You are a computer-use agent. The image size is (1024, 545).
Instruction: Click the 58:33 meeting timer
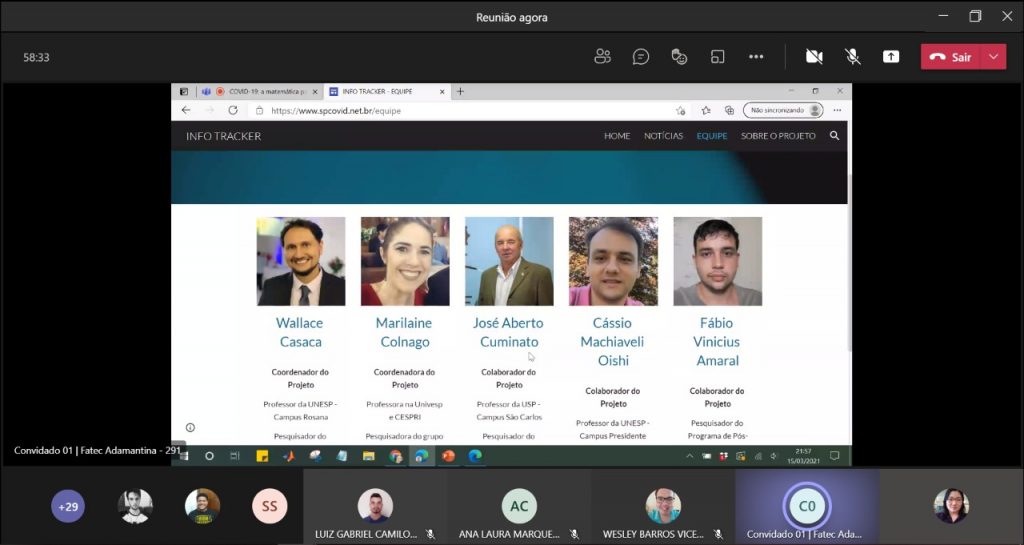point(37,57)
